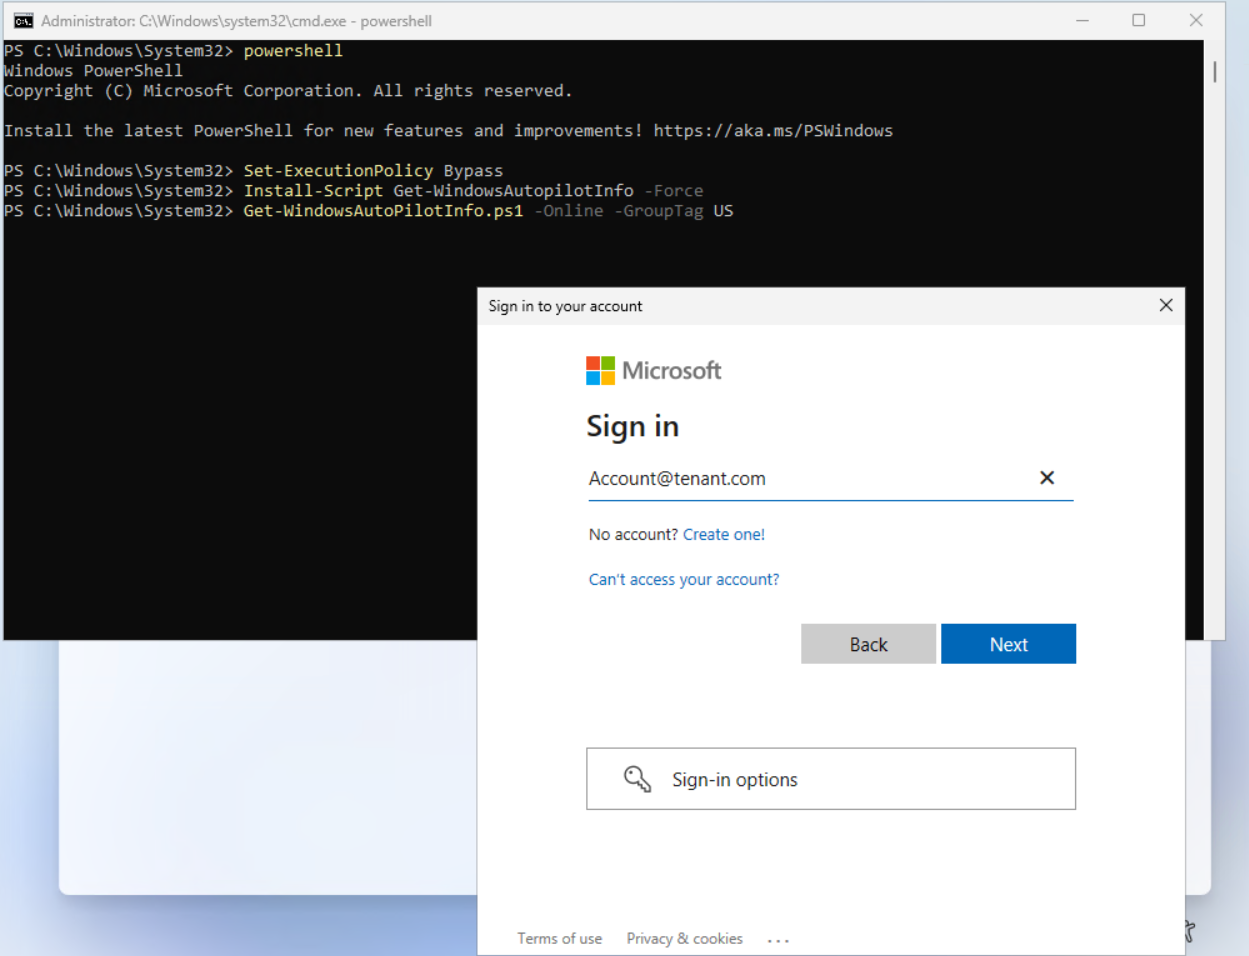
Task: Open the Can't access your account? link
Action: tap(683, 579)
